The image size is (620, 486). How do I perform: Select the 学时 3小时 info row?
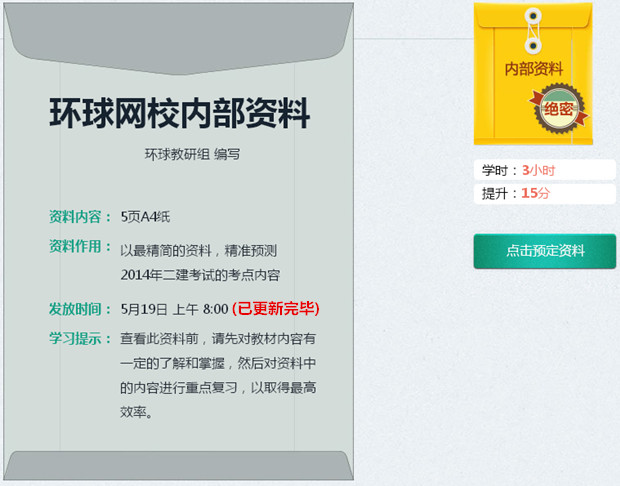click(x=544, y=170)
